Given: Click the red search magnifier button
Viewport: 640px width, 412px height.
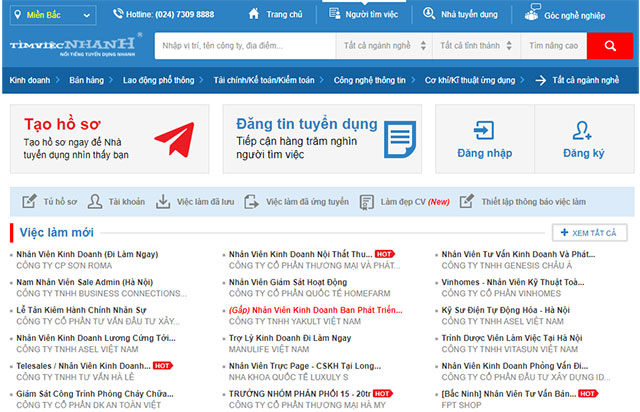Looking at the screenshot, I should 610,46.
